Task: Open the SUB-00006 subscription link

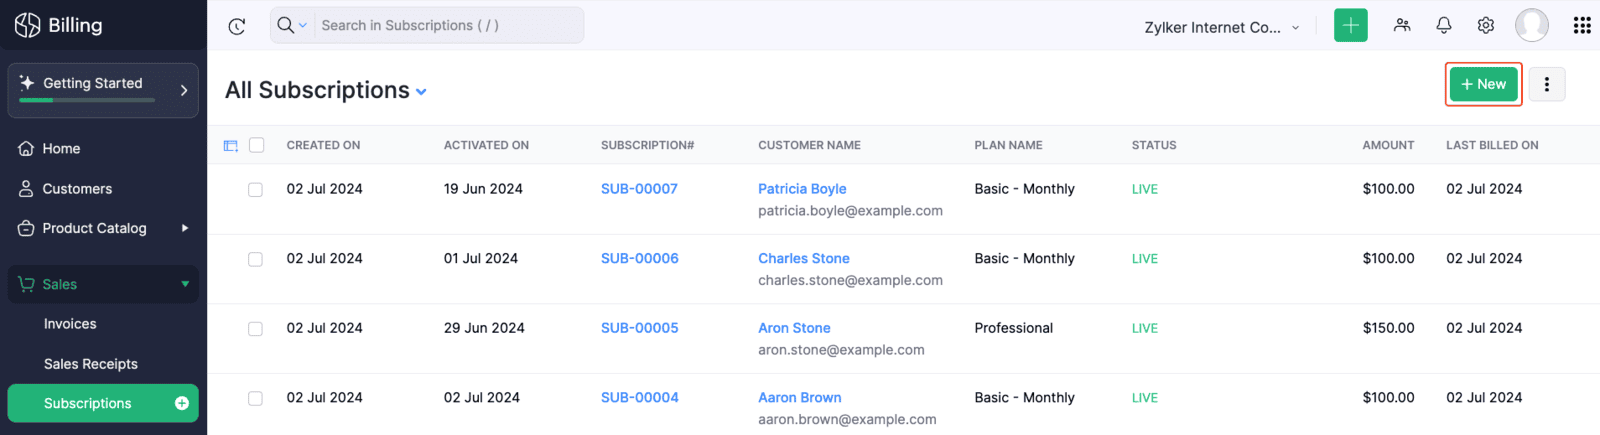Action: pyautogui.click(x=639, y=258)
